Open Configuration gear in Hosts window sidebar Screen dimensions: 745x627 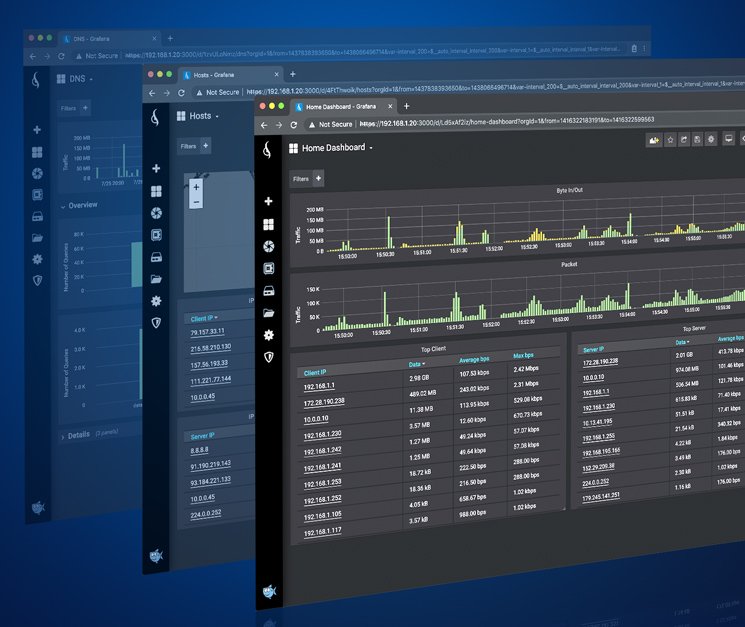tap(156, 301)
